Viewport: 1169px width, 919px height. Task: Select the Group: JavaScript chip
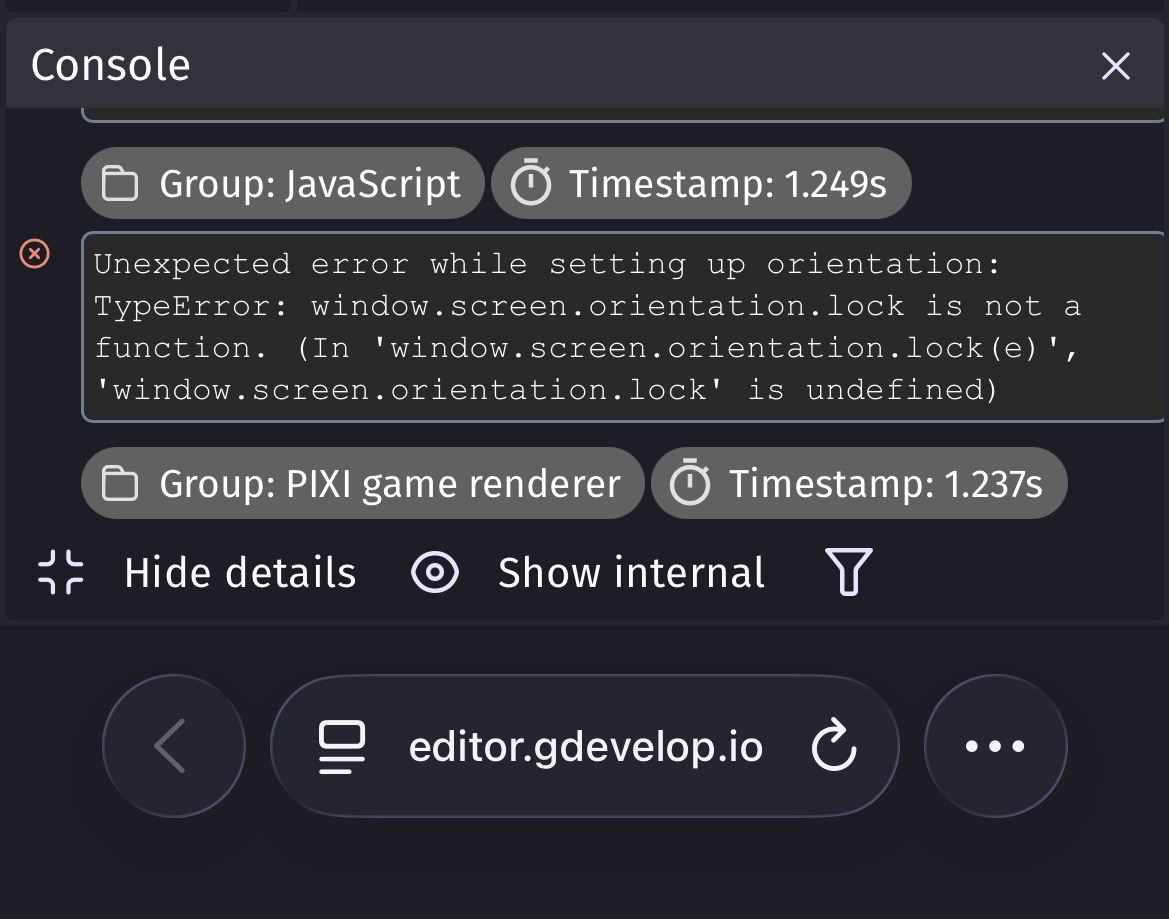[283, 183]
